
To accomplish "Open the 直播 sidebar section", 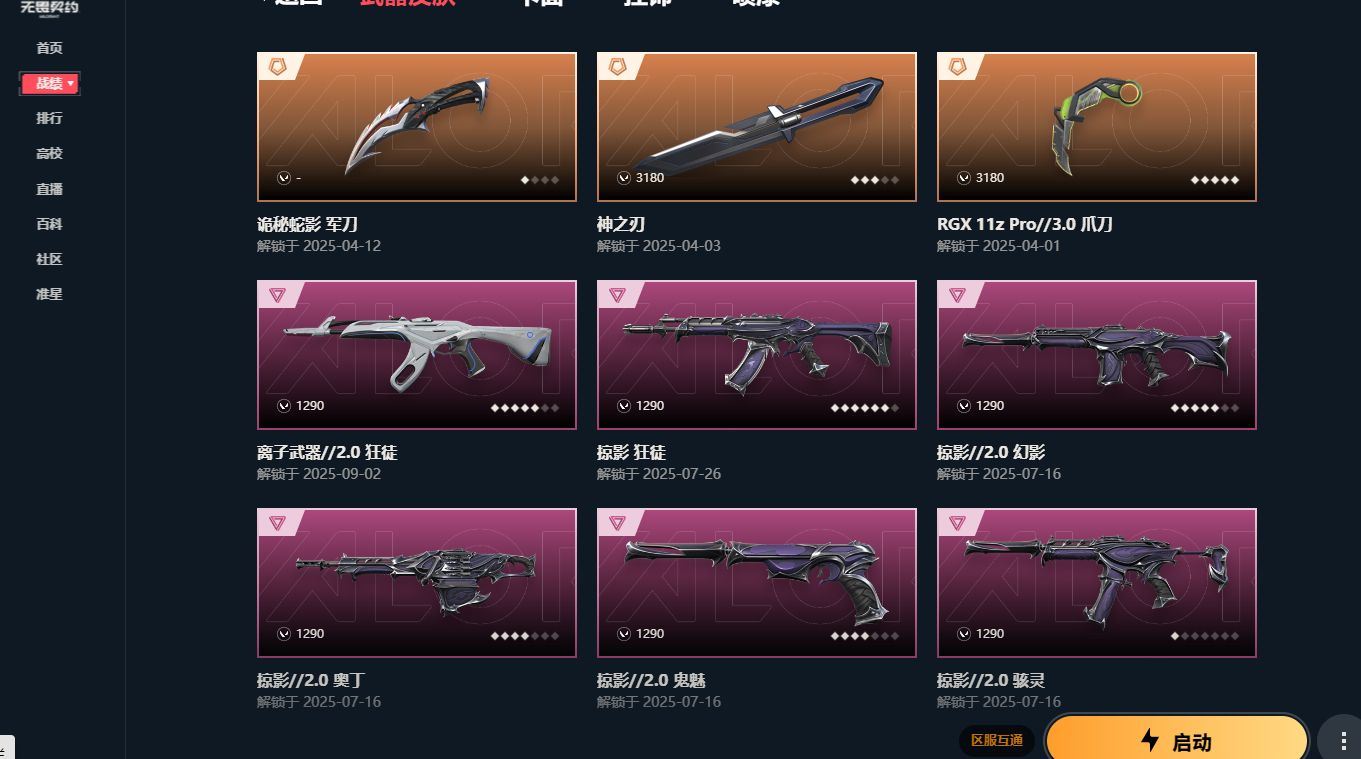I will [49, 189].
